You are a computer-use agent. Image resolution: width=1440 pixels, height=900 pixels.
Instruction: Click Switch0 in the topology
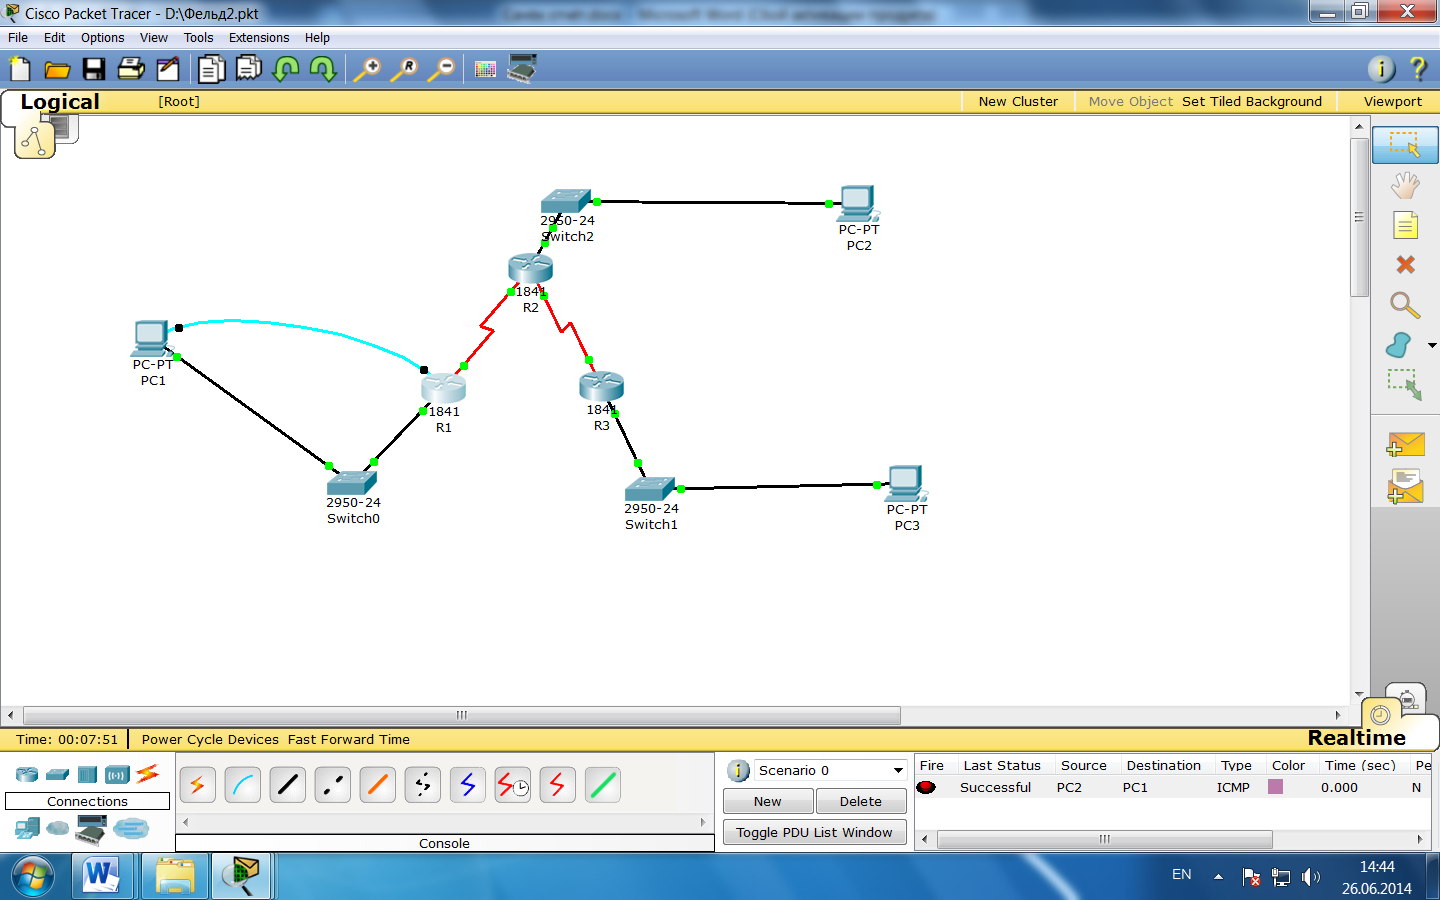(351, 482)
